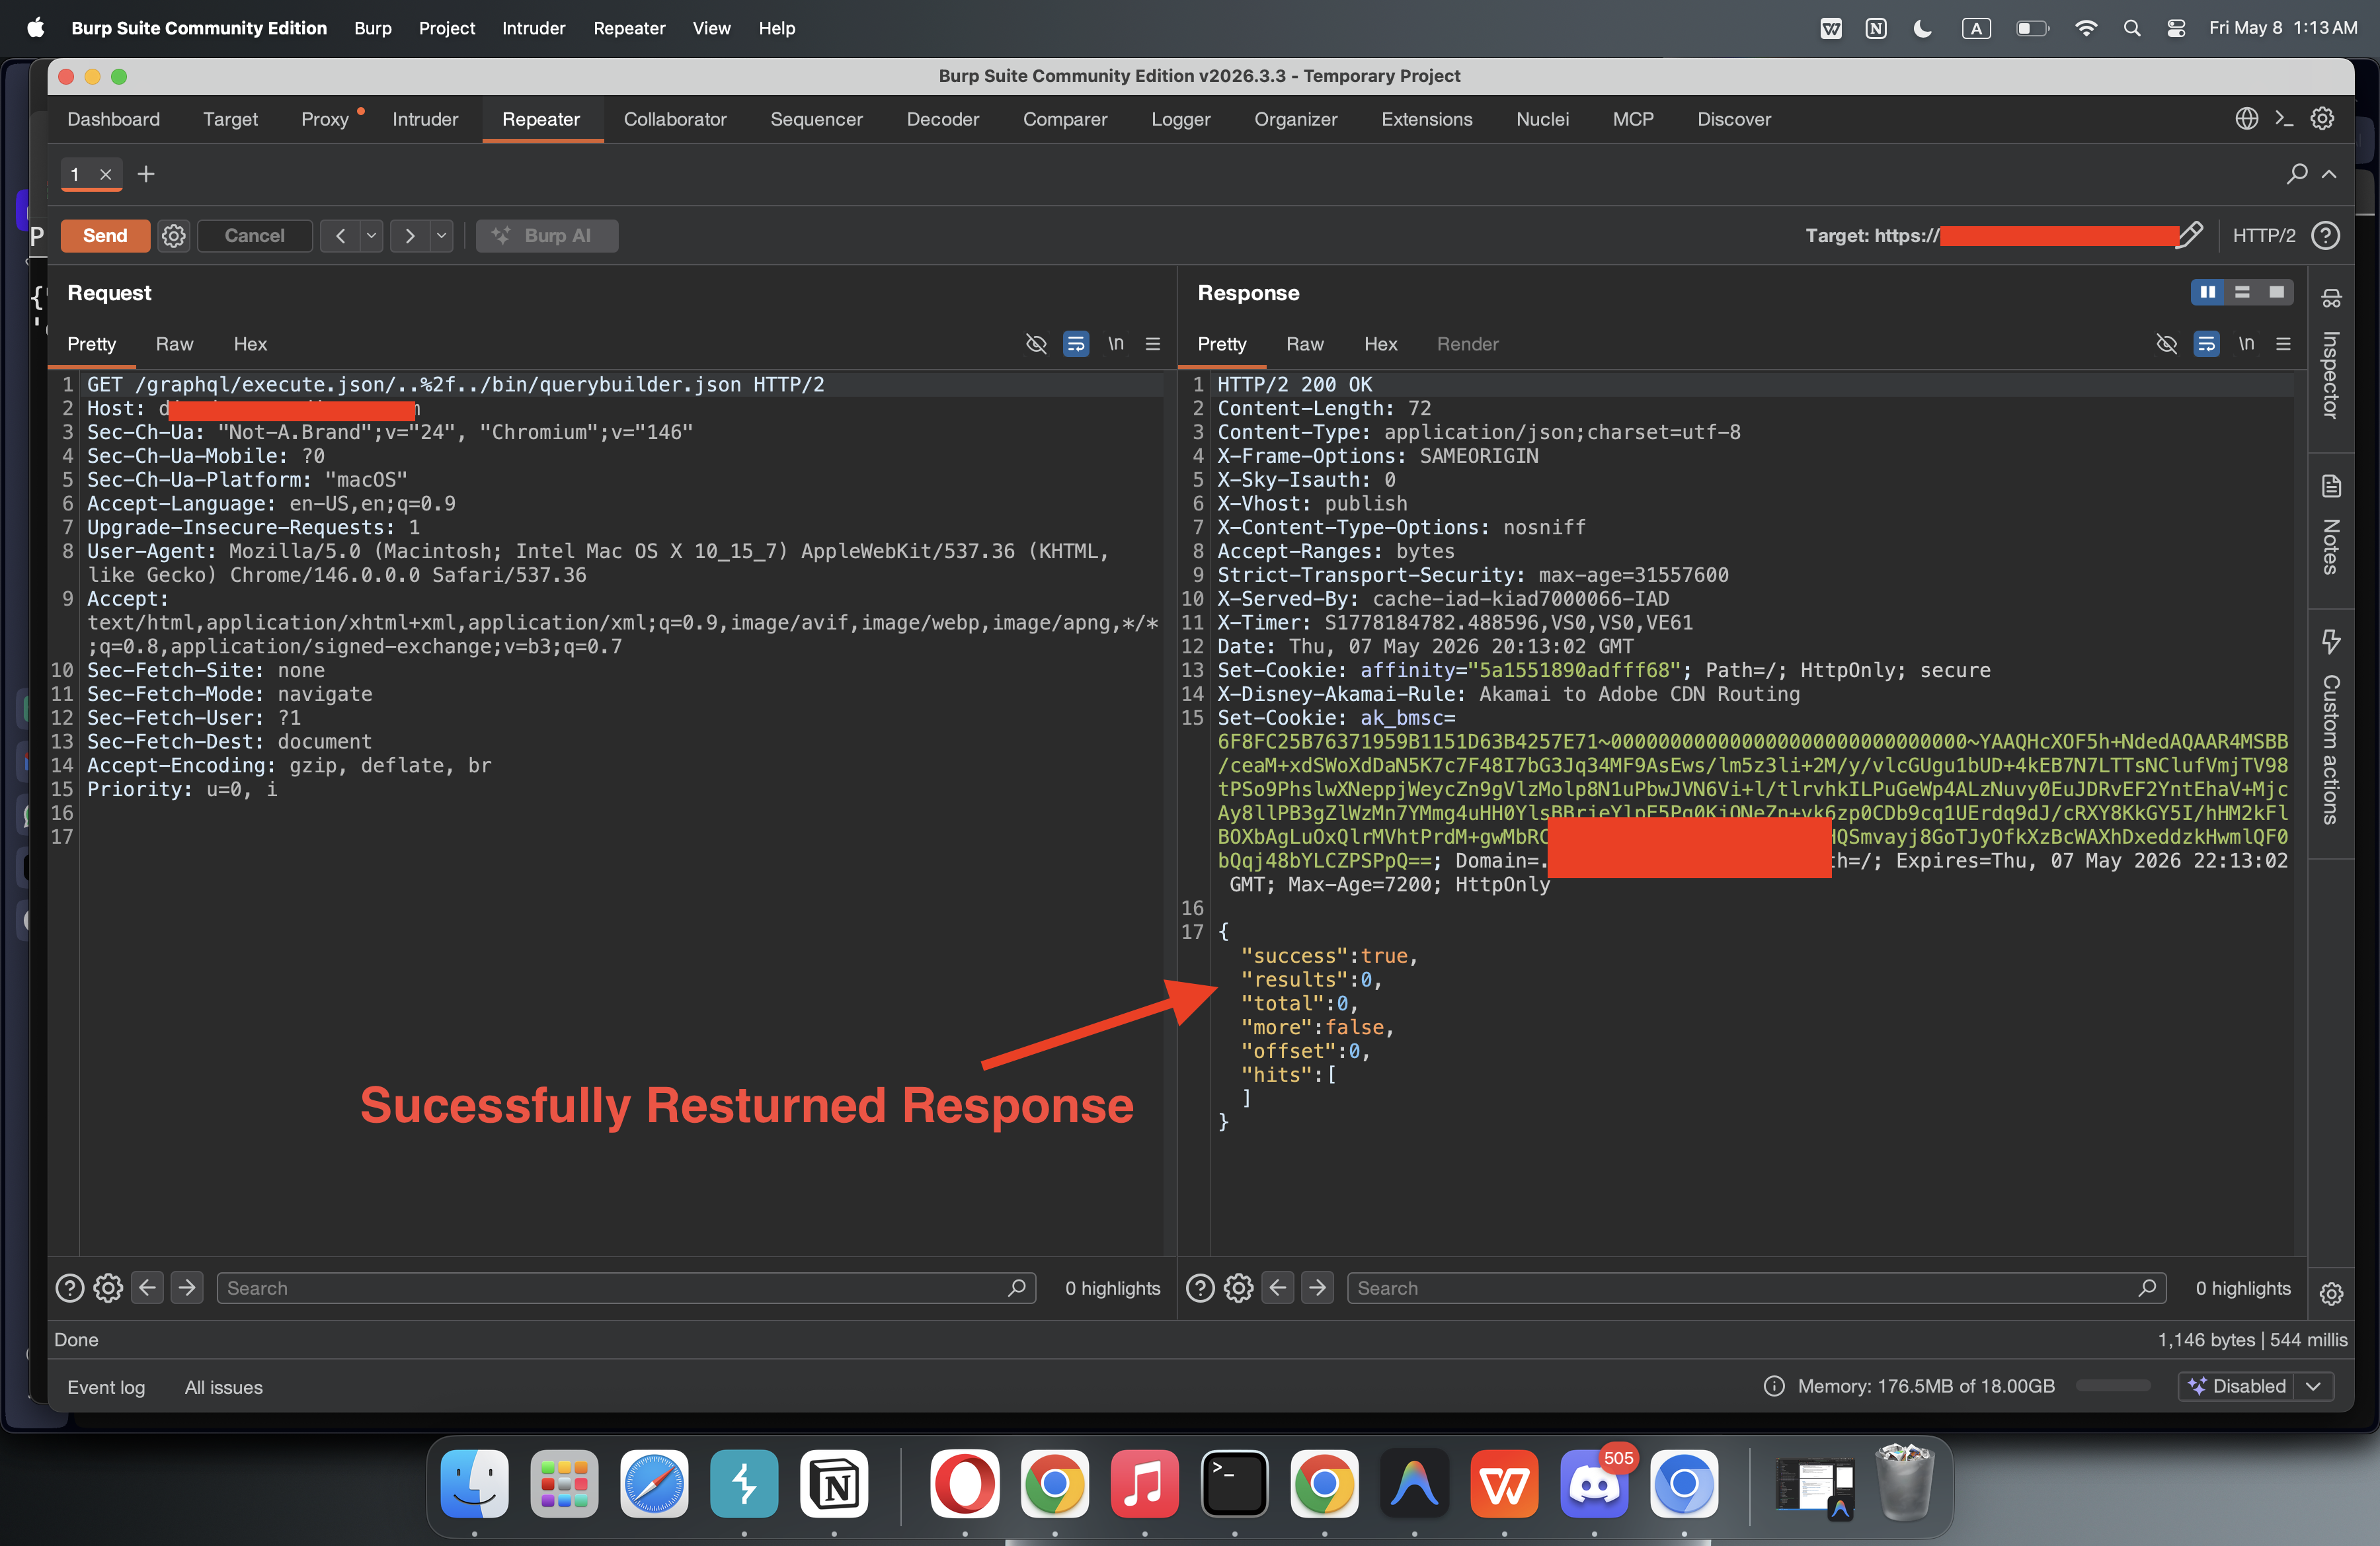This screenshot has height=1546, width=2380.
Task: Open the Memory info icon in status bar
Action: tap(1774, 1386)
